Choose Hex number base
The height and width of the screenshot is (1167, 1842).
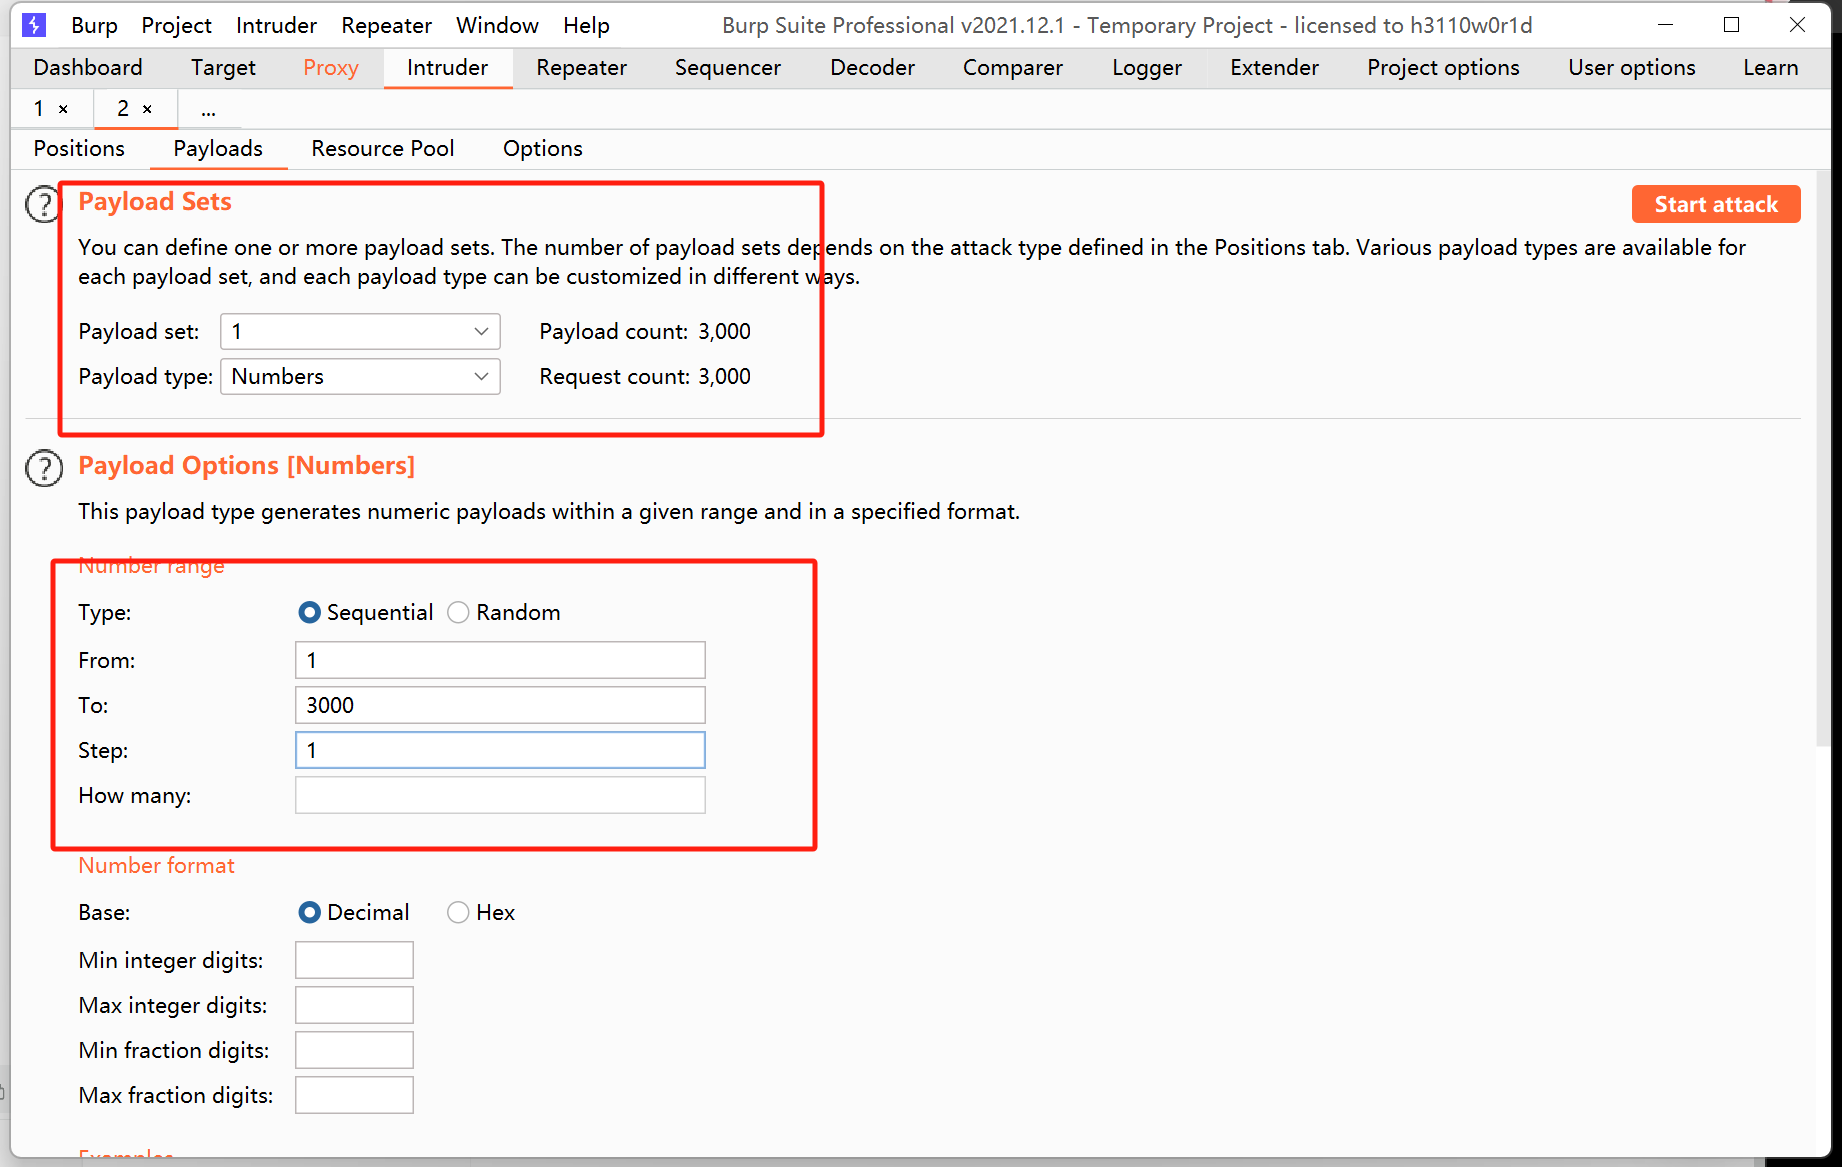458,912
